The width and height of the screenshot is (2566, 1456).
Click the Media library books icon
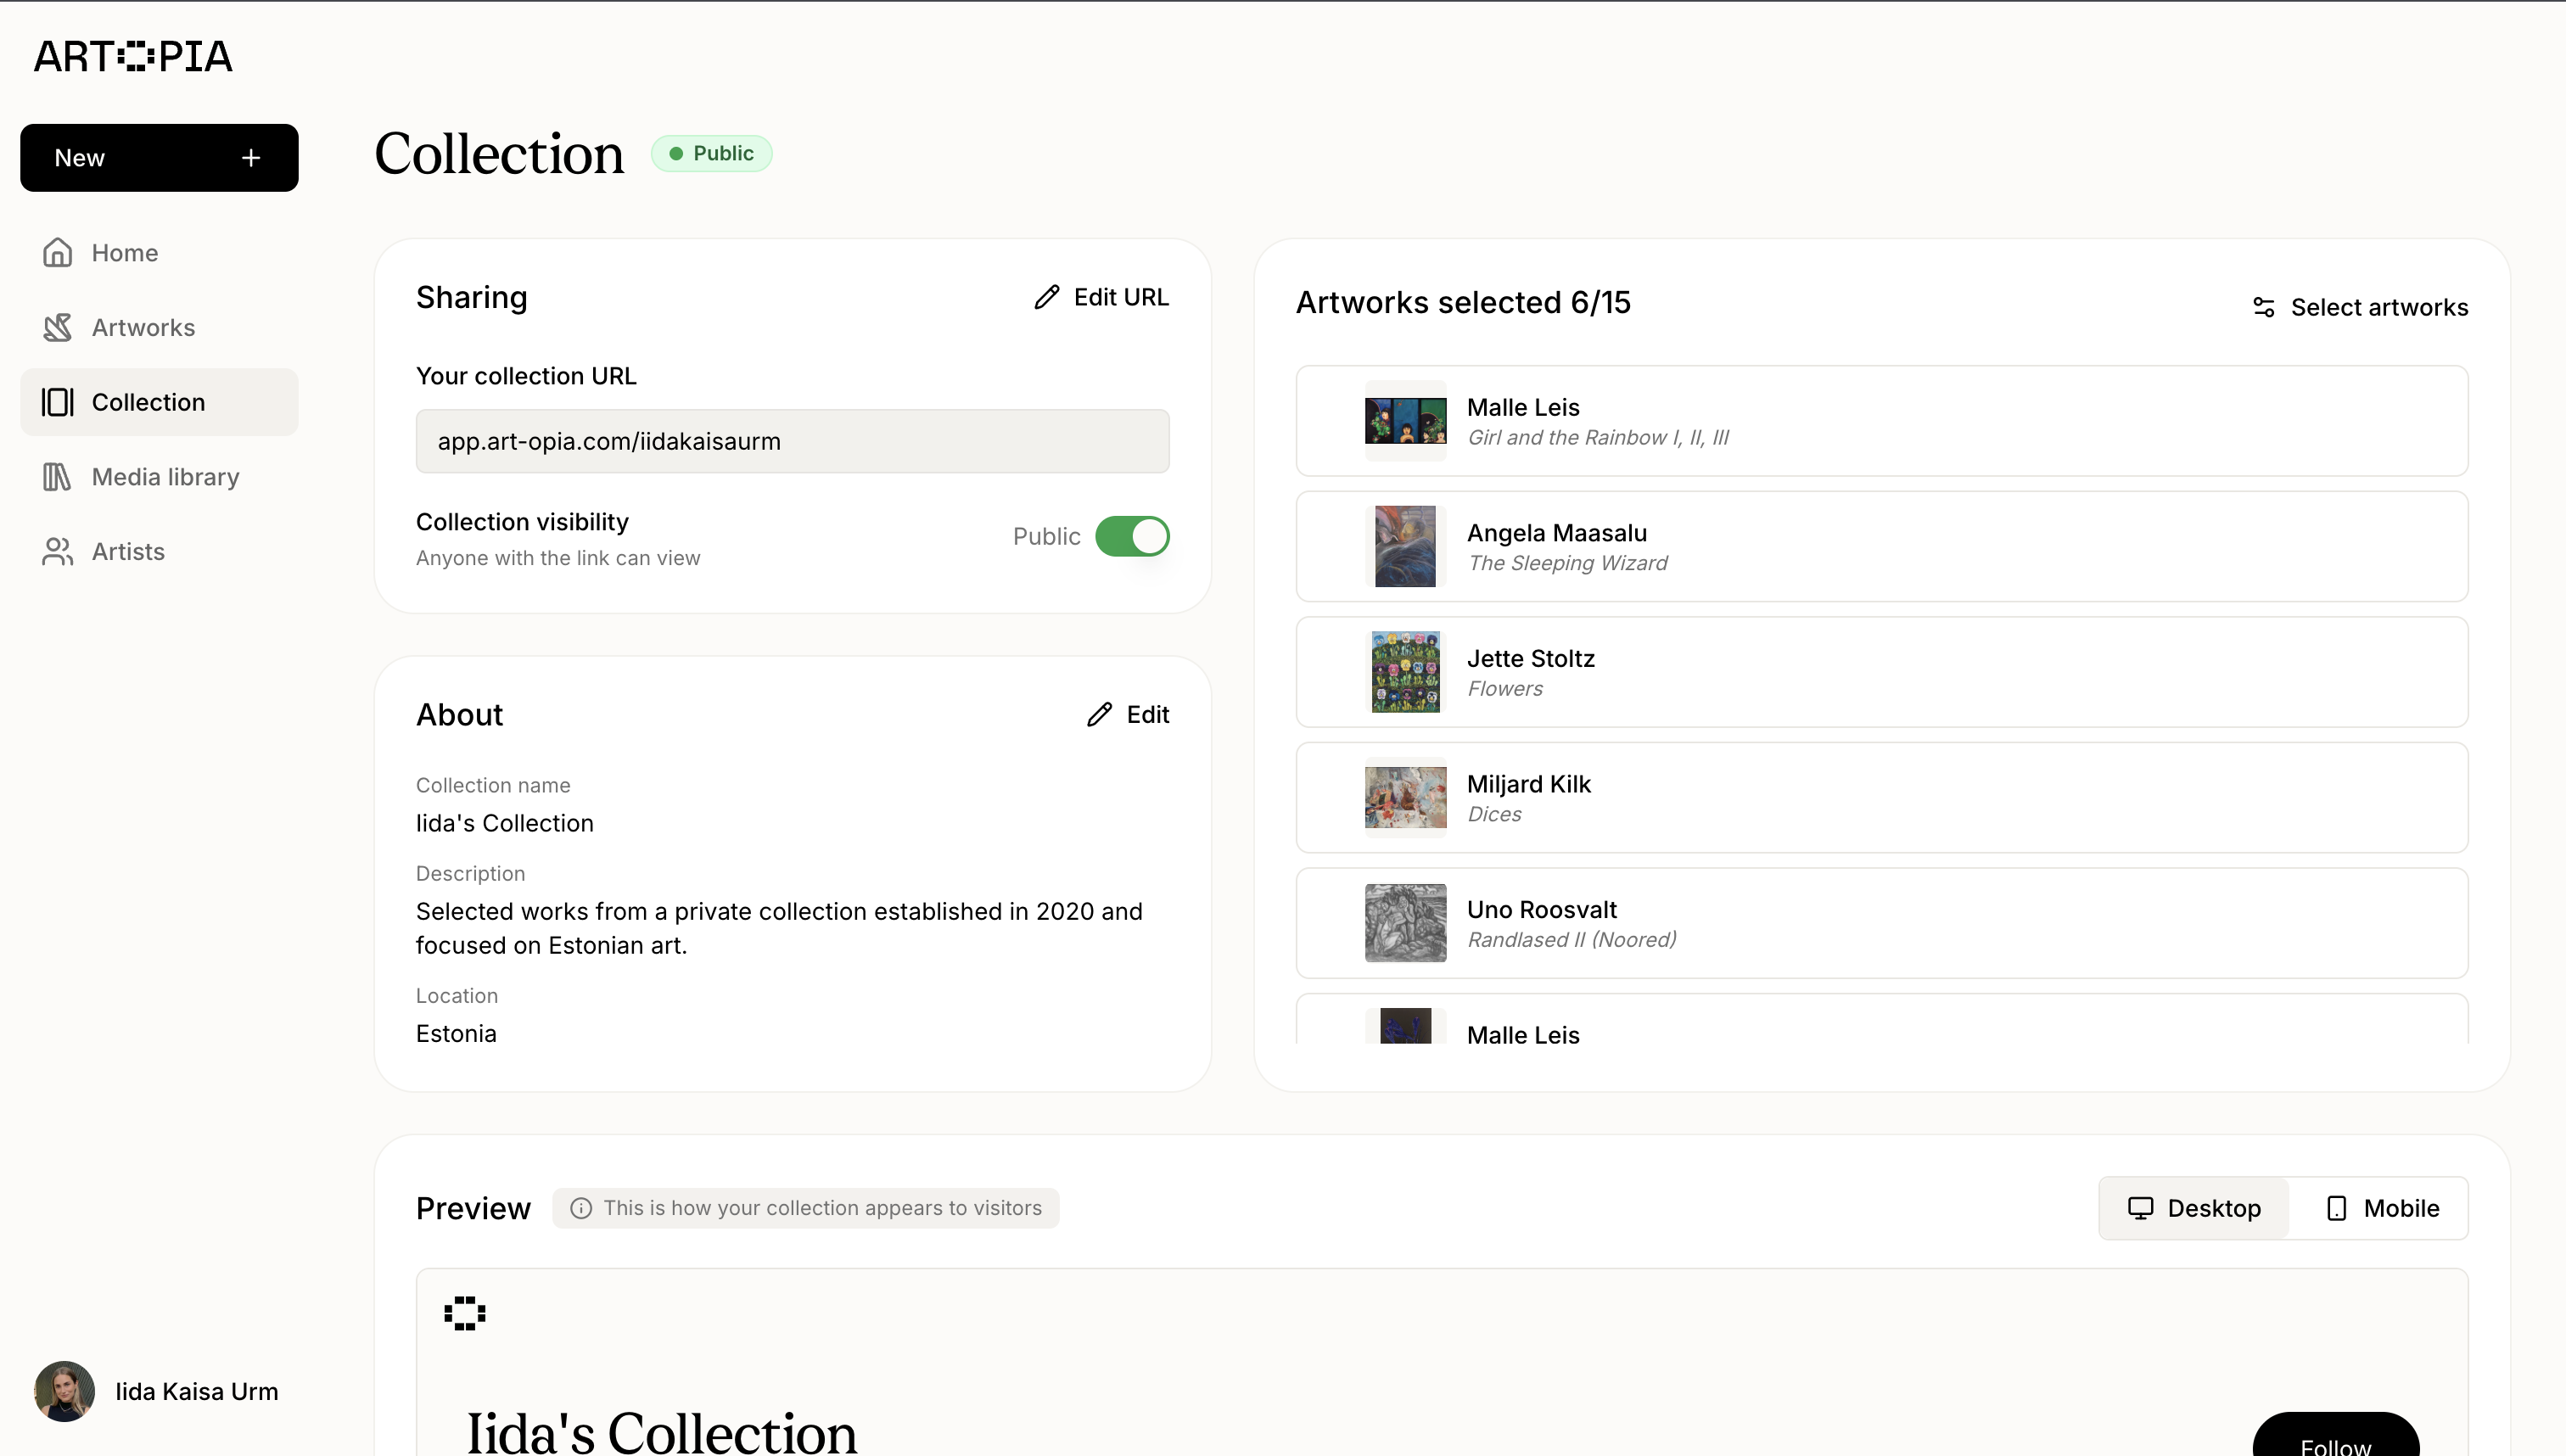point(57,477)
